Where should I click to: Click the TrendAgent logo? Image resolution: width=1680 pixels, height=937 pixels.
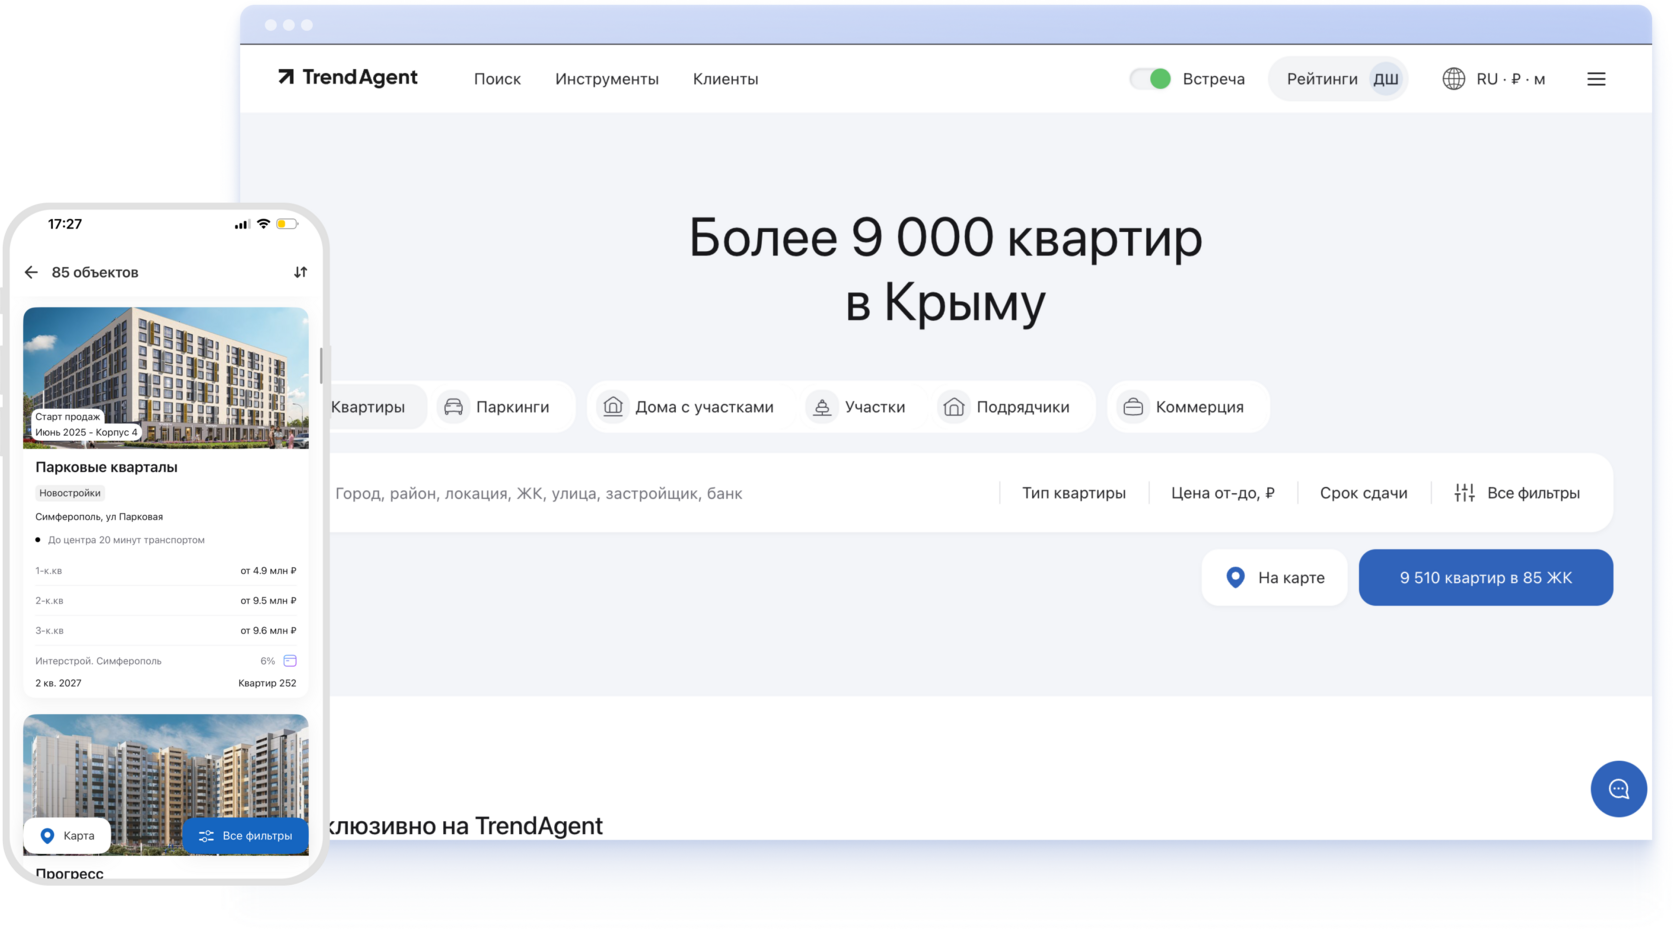347,78
